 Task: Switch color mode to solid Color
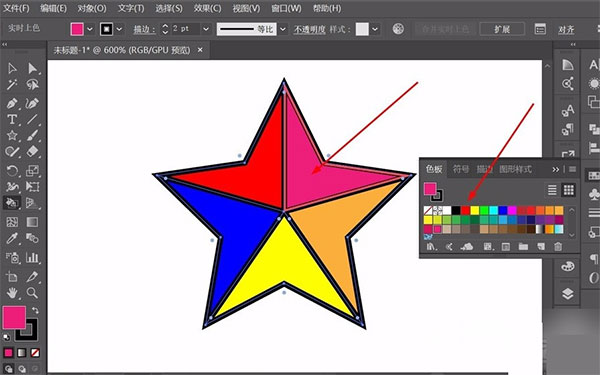[8, 352]
